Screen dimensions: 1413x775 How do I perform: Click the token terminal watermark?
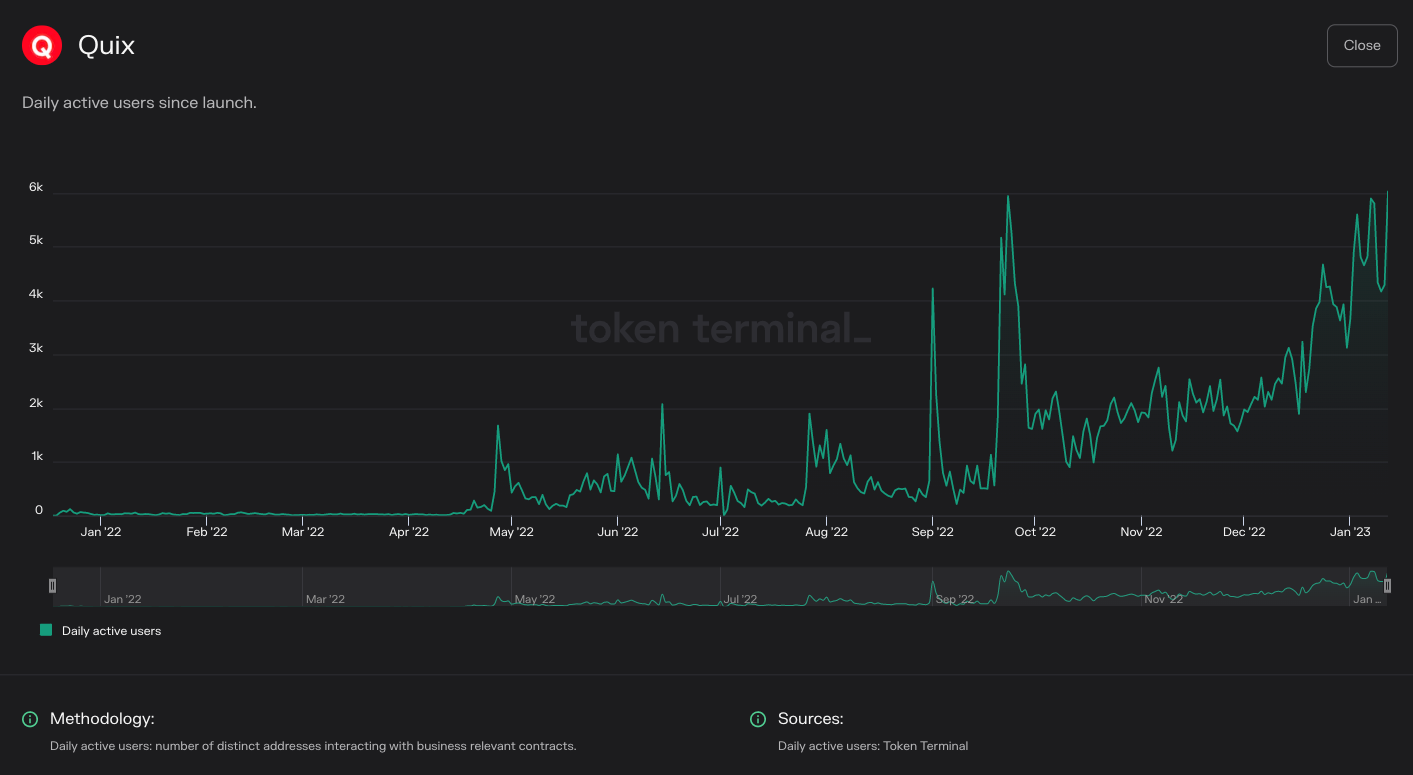[x=719, y=329]
